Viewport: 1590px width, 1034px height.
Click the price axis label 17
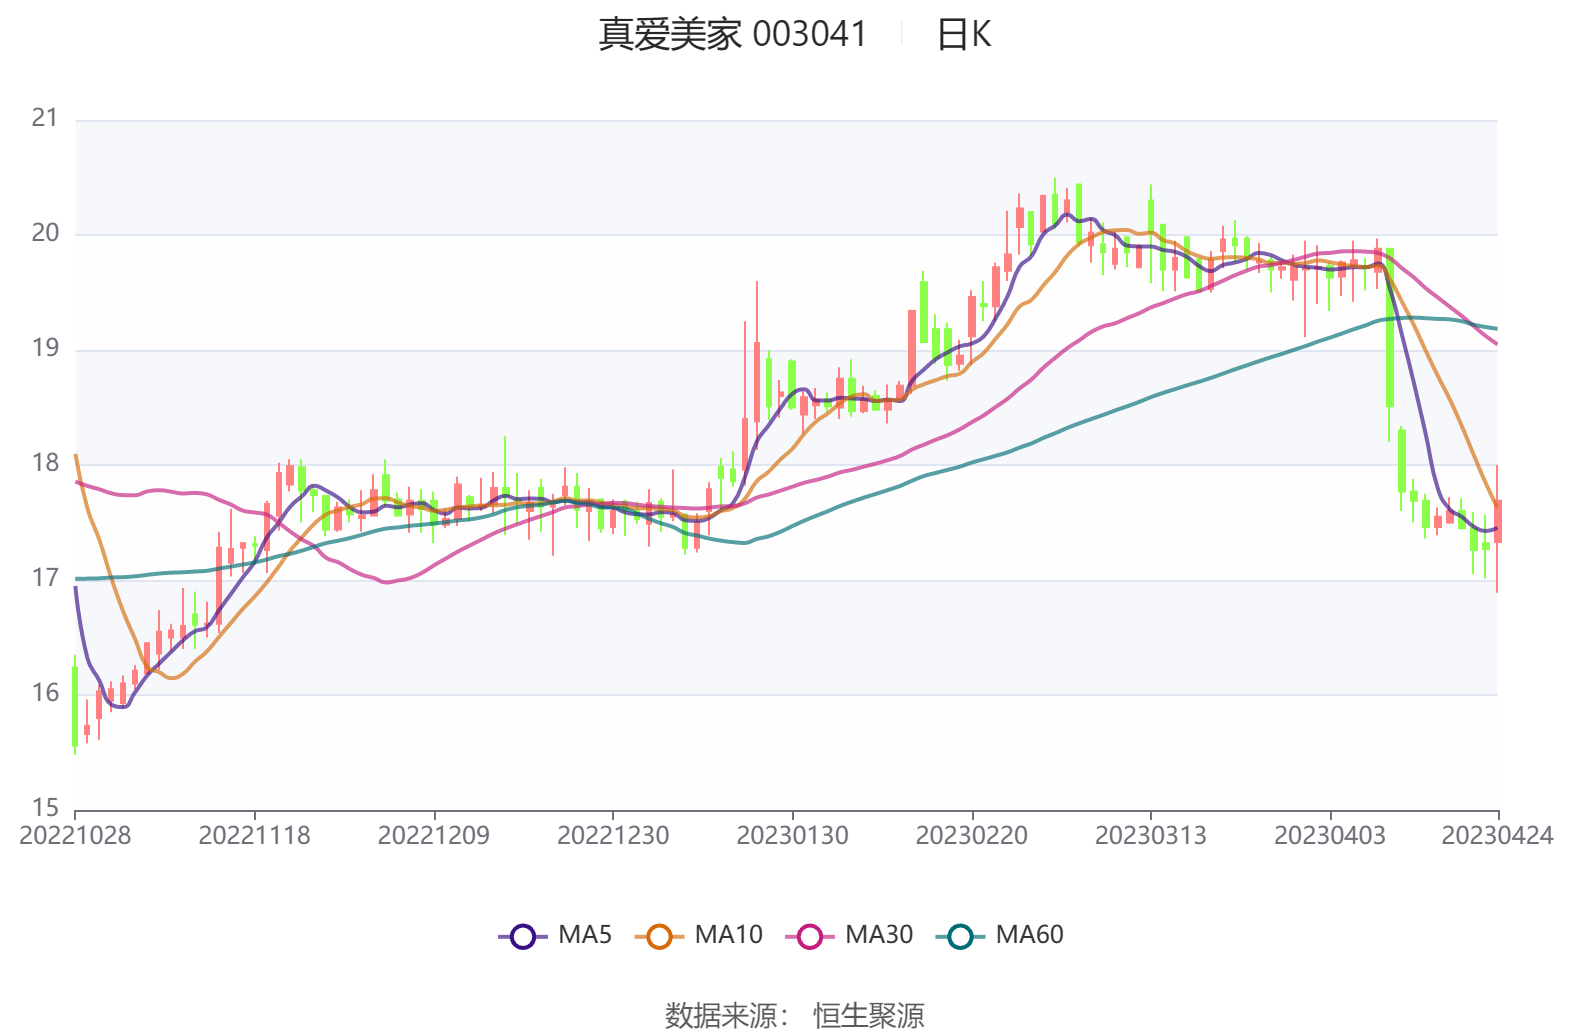45,578
